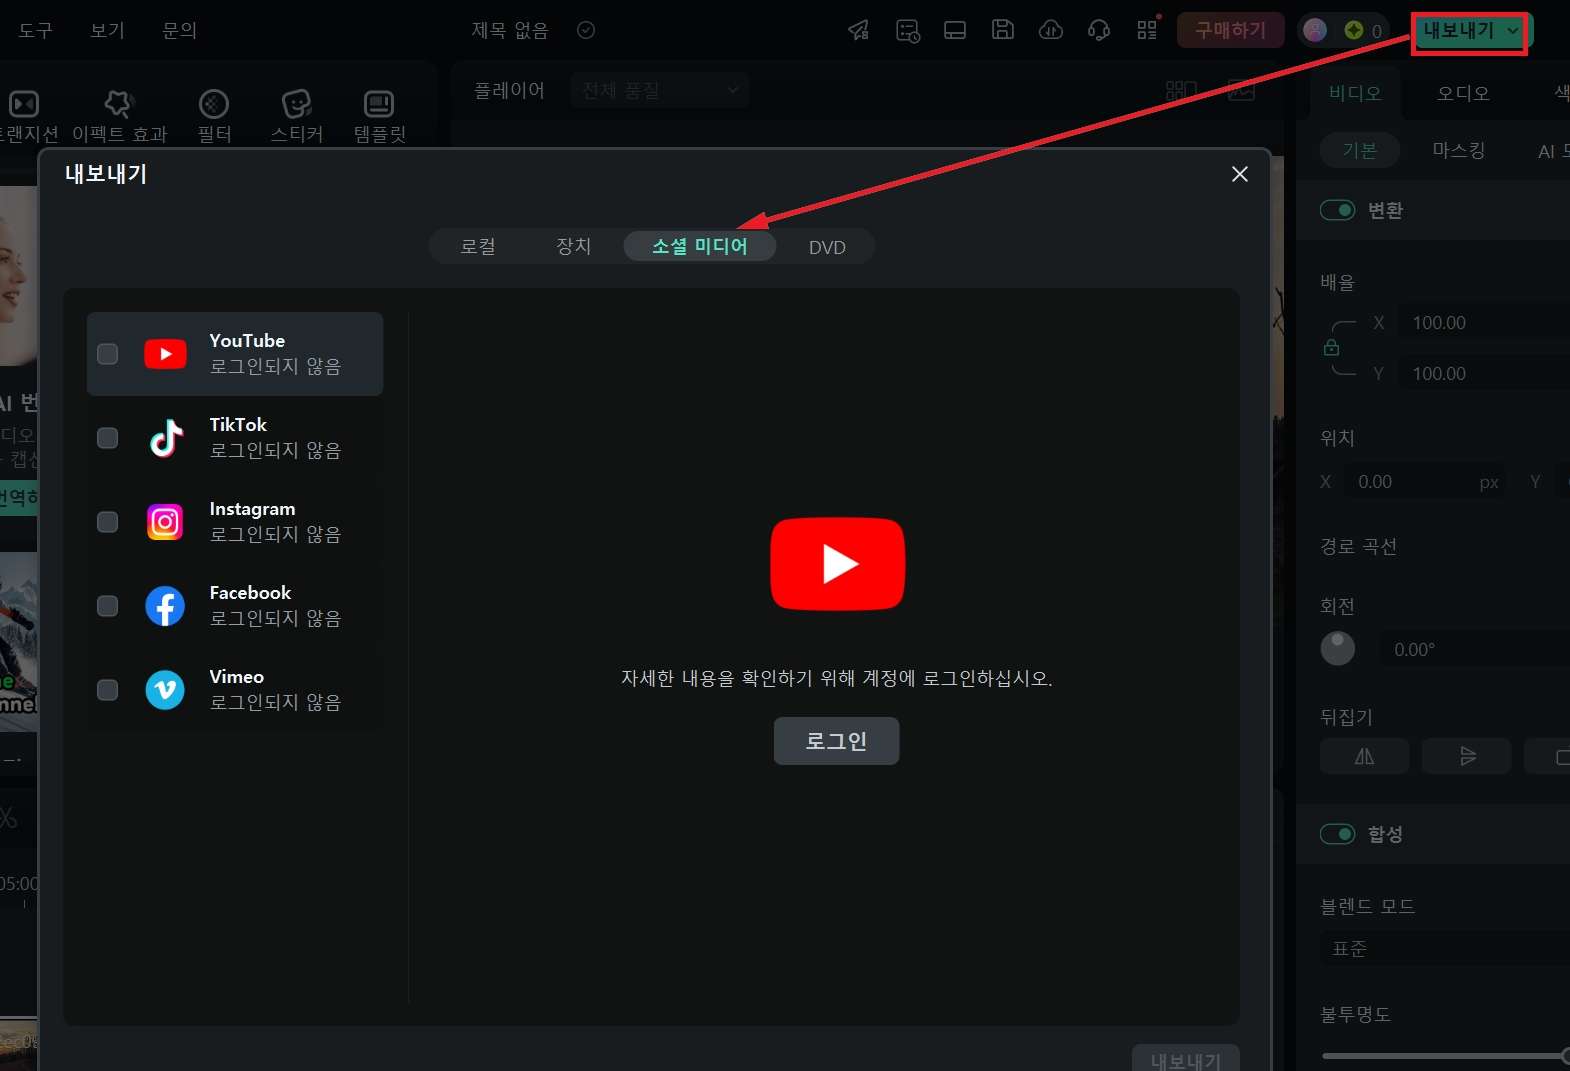Viewport: 1570px width, 1071px height.
Task: Click the project saved checkmark icon
Action: (586, 30)
